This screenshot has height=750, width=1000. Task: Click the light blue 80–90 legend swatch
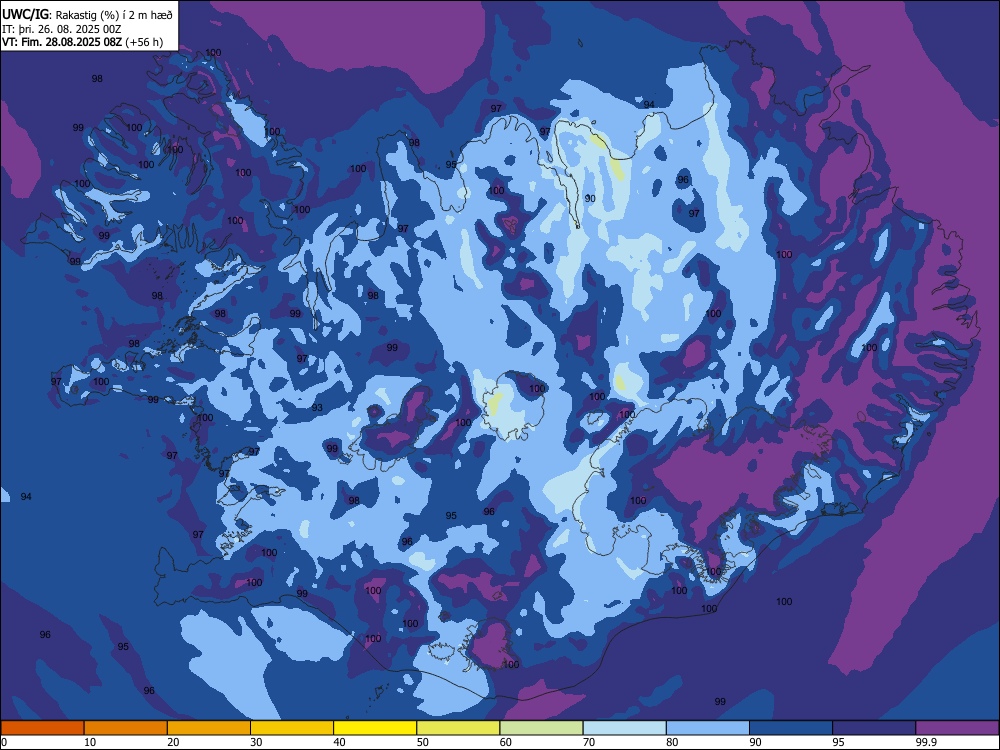[708, 728]
